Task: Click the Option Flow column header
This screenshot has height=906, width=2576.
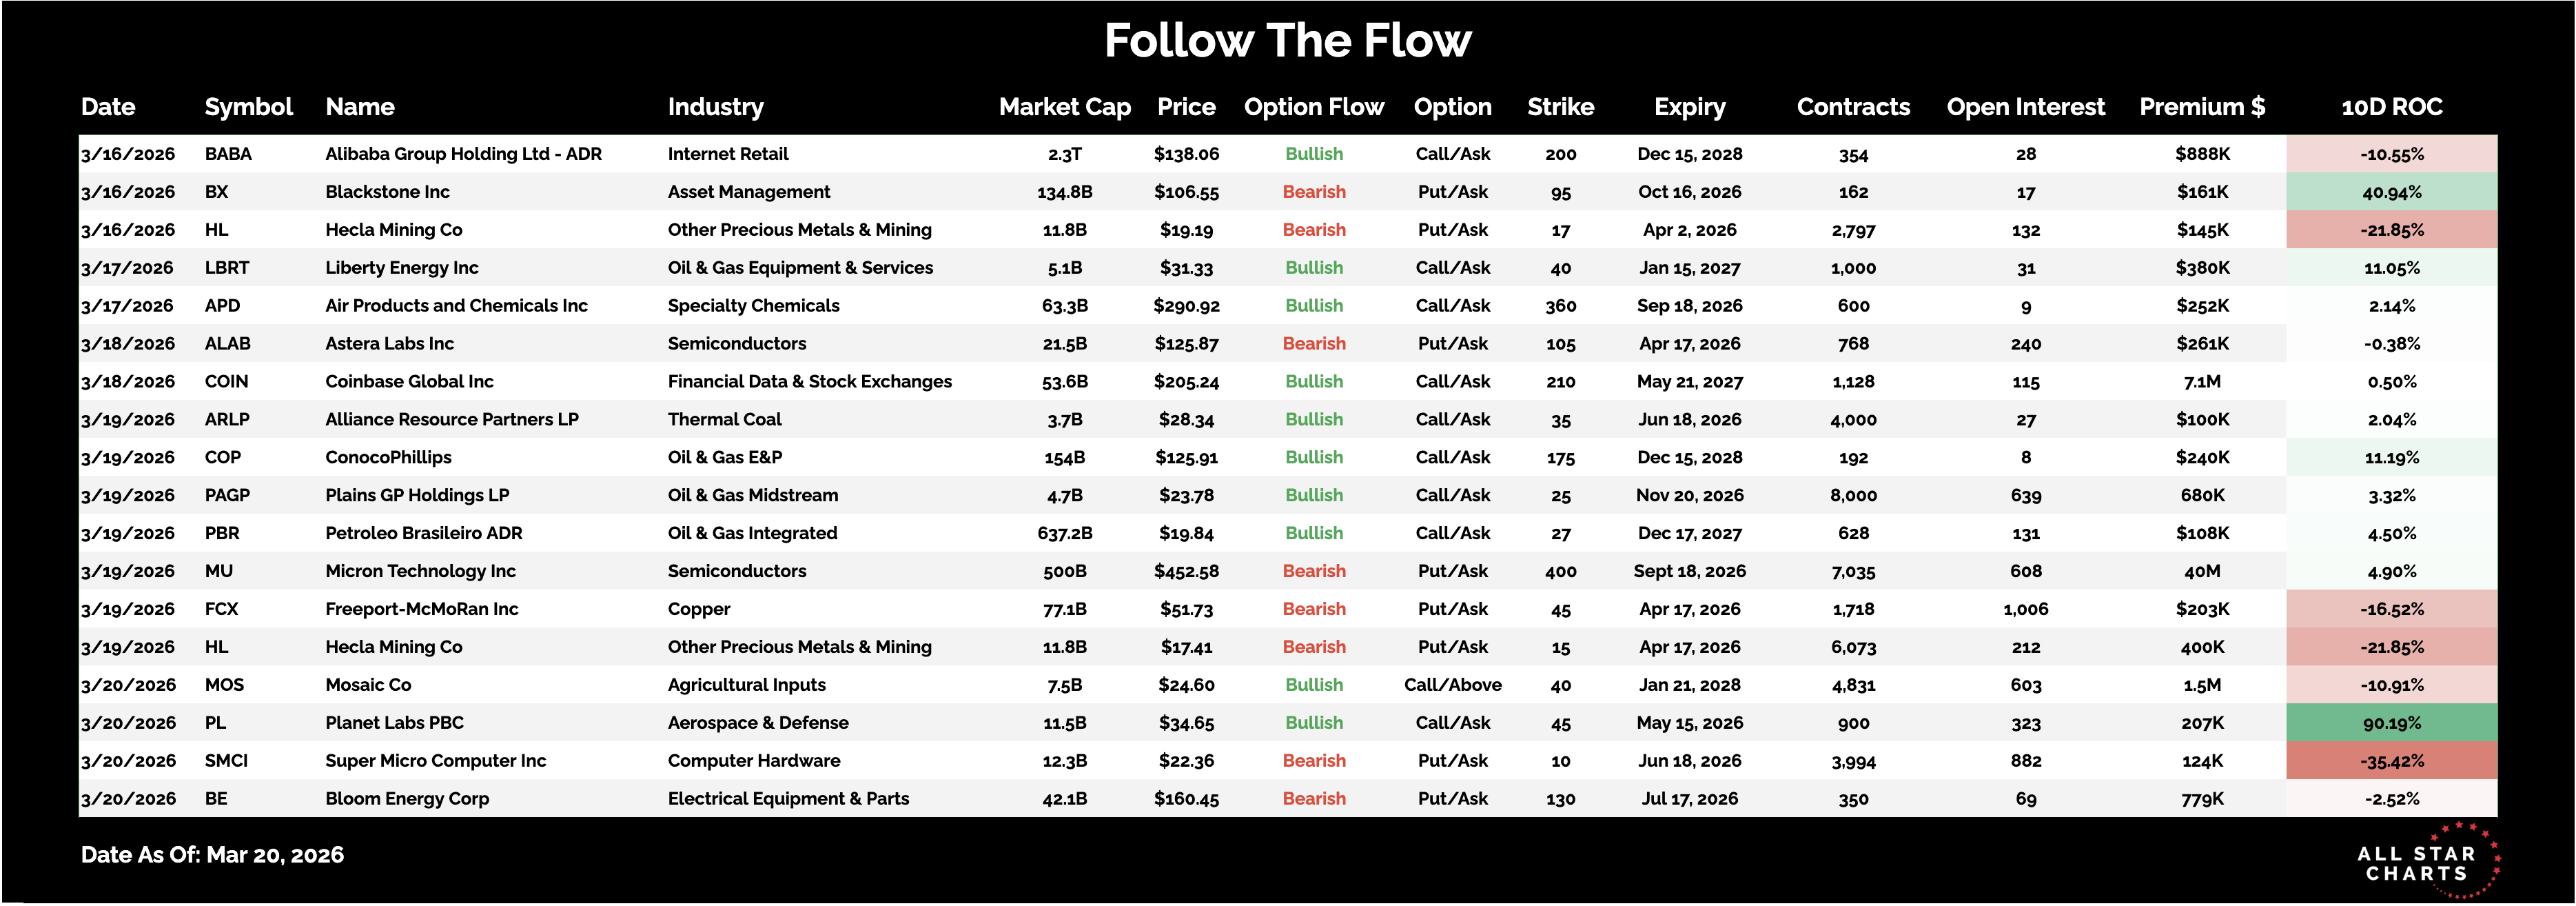Action: (x=1313, y=107)
